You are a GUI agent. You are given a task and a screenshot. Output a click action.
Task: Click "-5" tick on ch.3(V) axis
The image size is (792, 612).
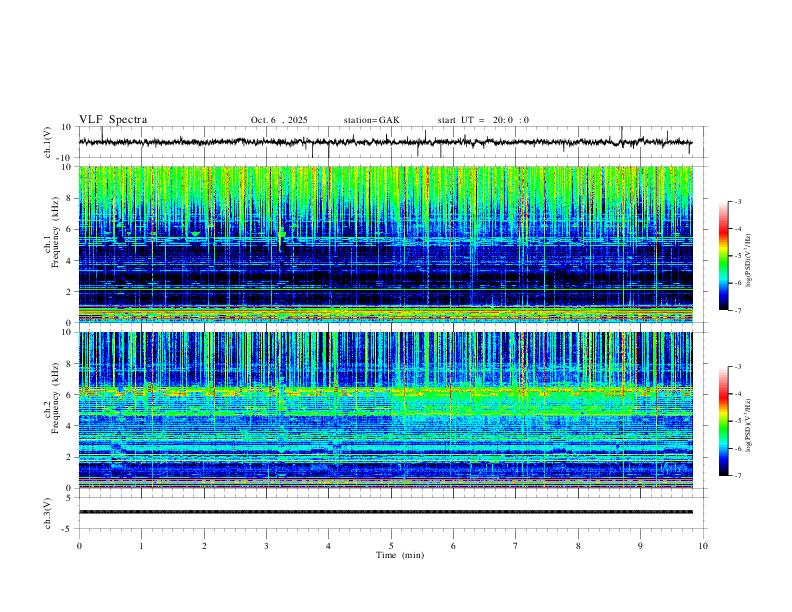68,529
